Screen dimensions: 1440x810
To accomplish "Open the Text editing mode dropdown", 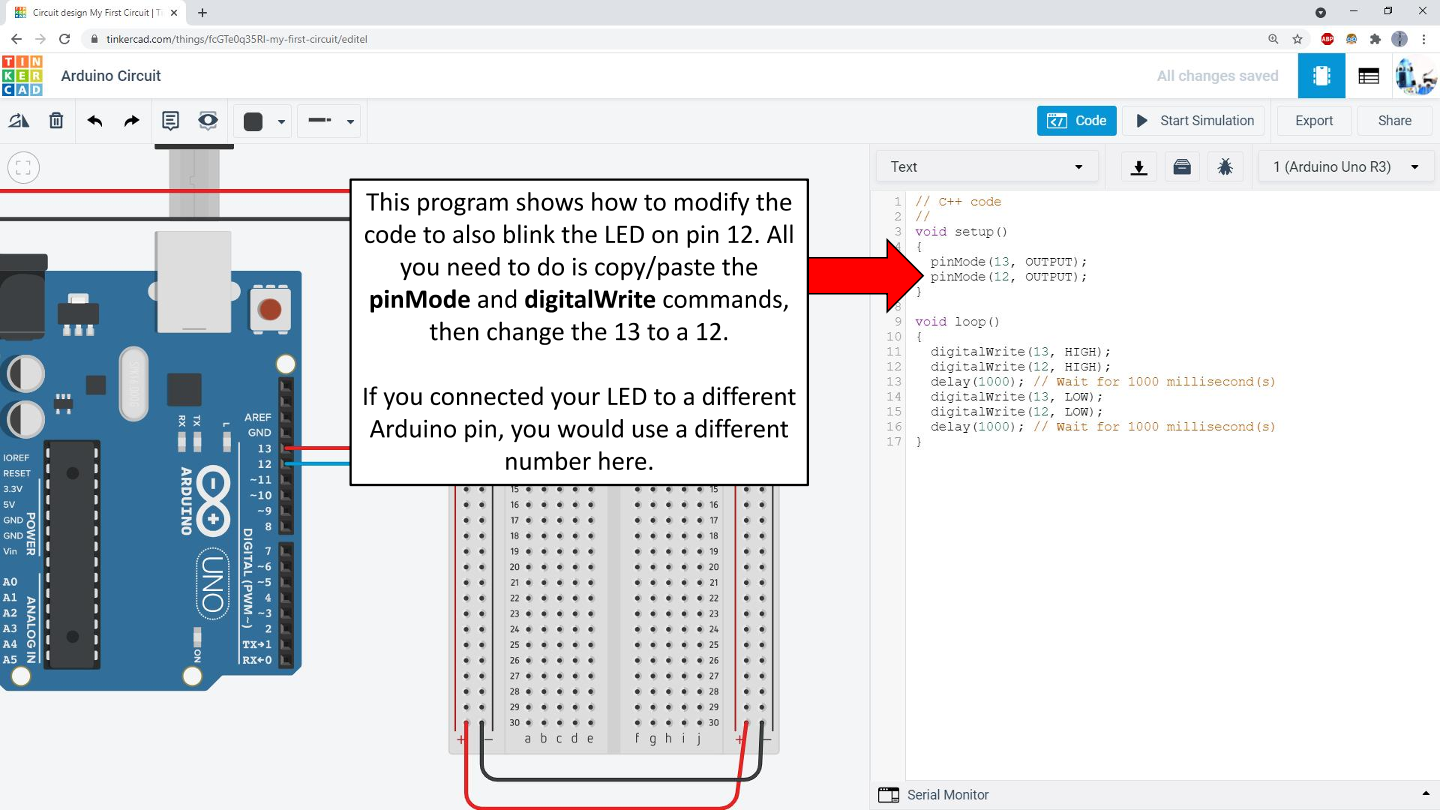I will coord(986,167).
